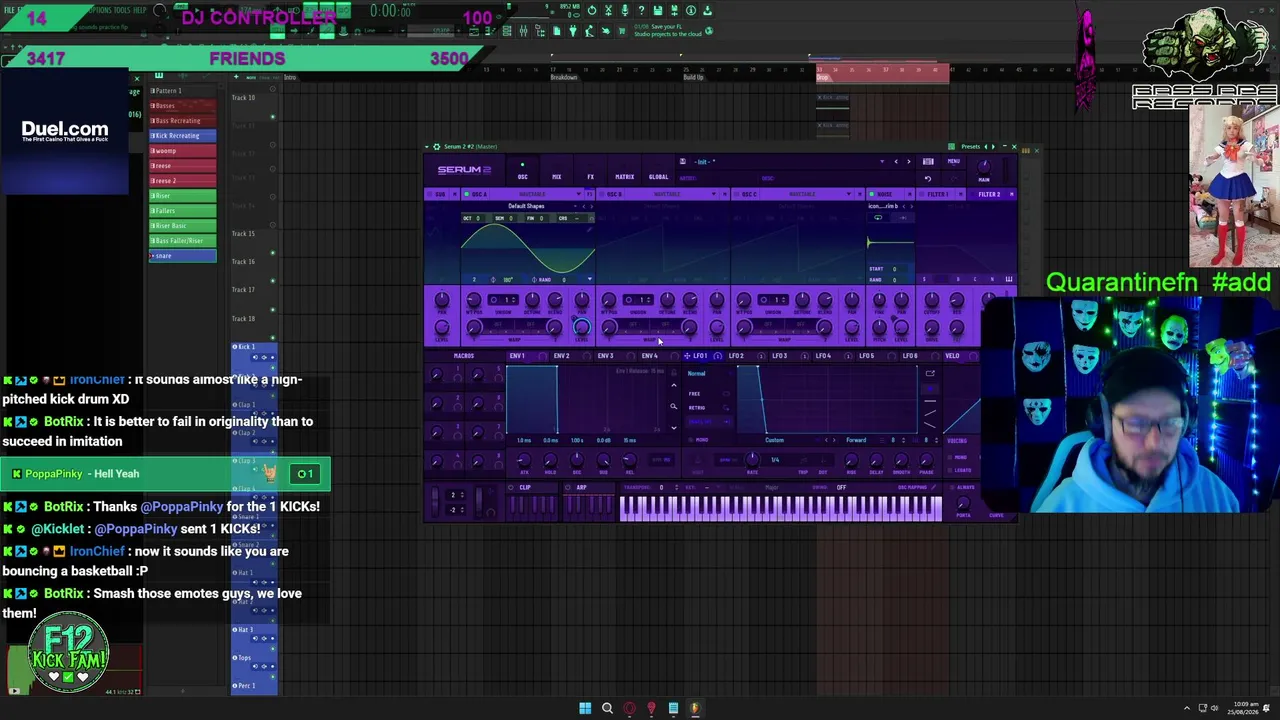Toggle OSC A on or off
The image size is (1280, 720).
click(x=466, y=194)
